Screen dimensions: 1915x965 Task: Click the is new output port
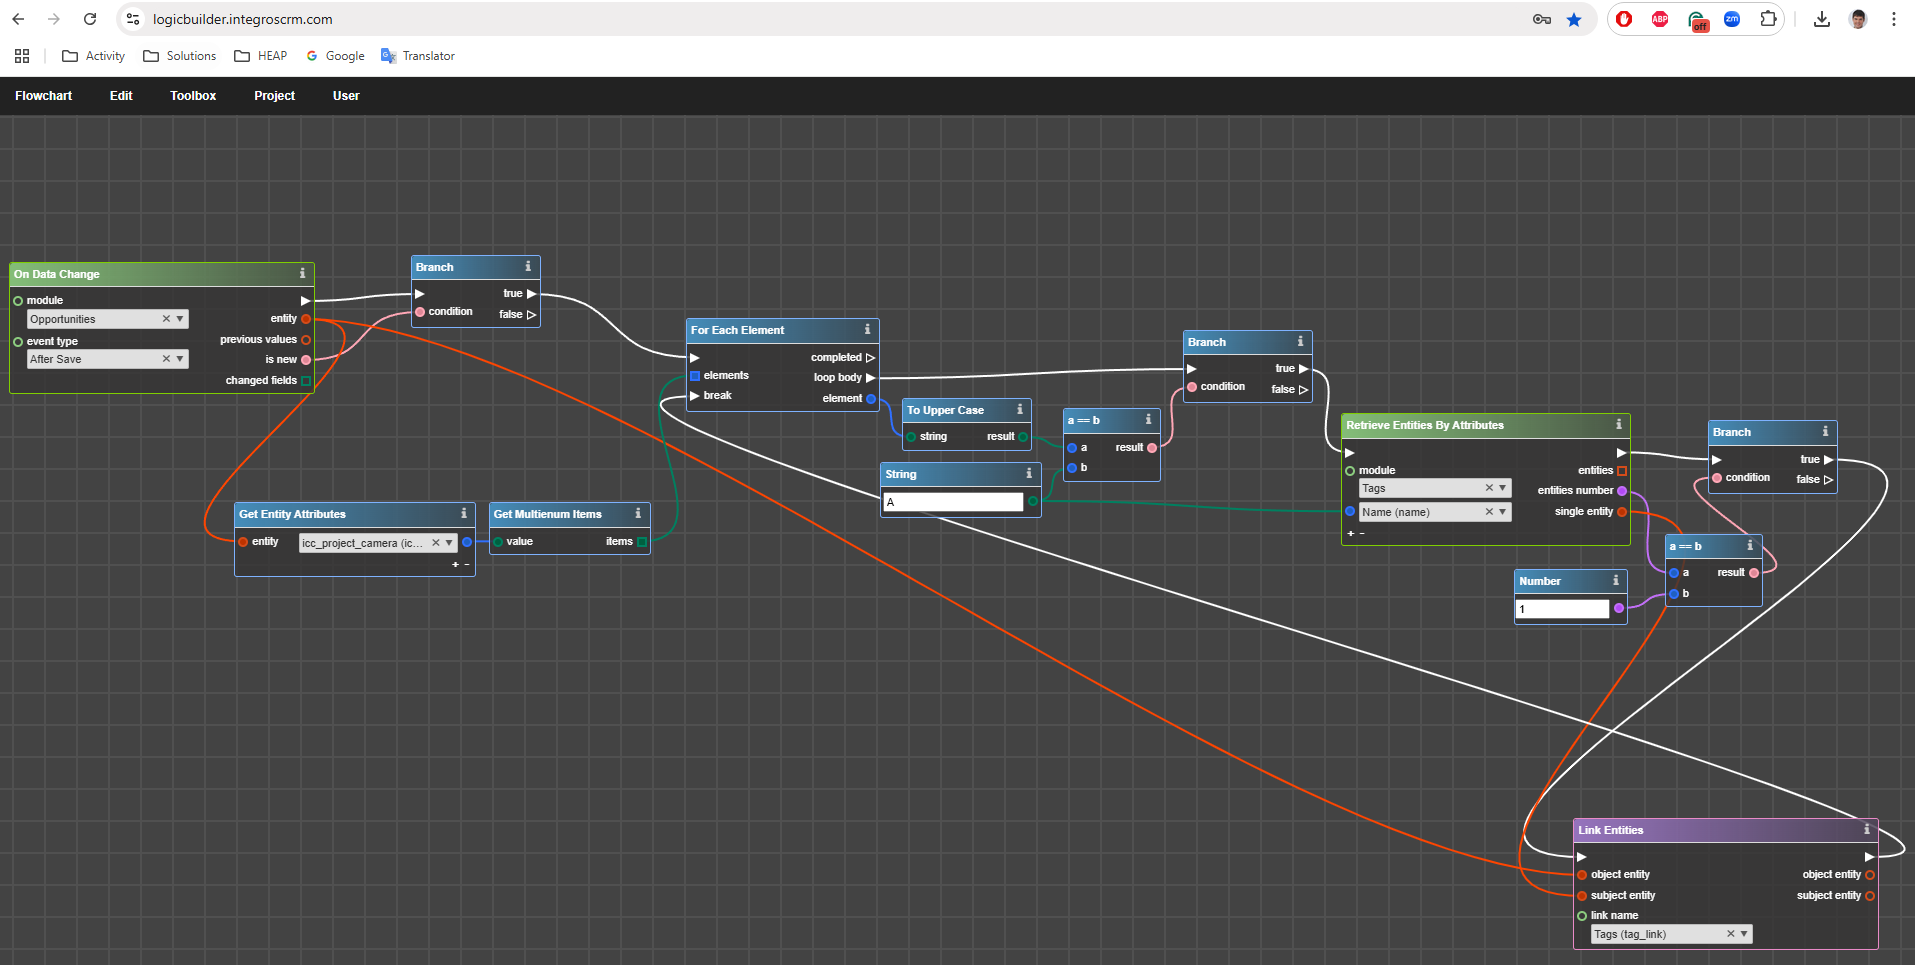tap(306, 360)
